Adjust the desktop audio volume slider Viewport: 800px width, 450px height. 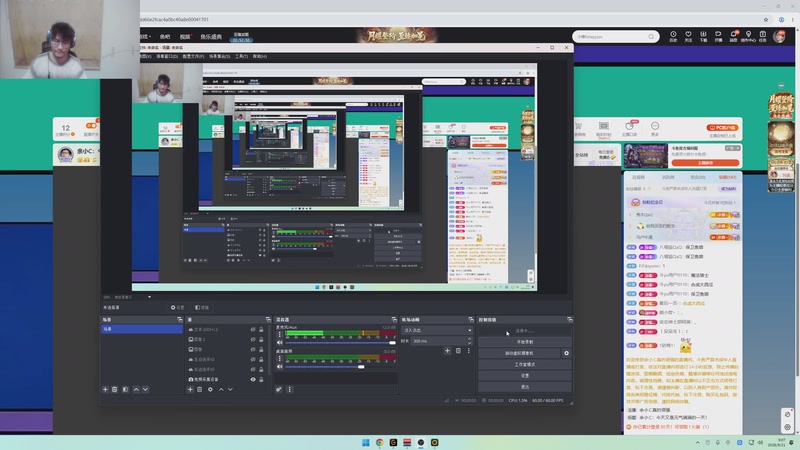click(340, 366)
